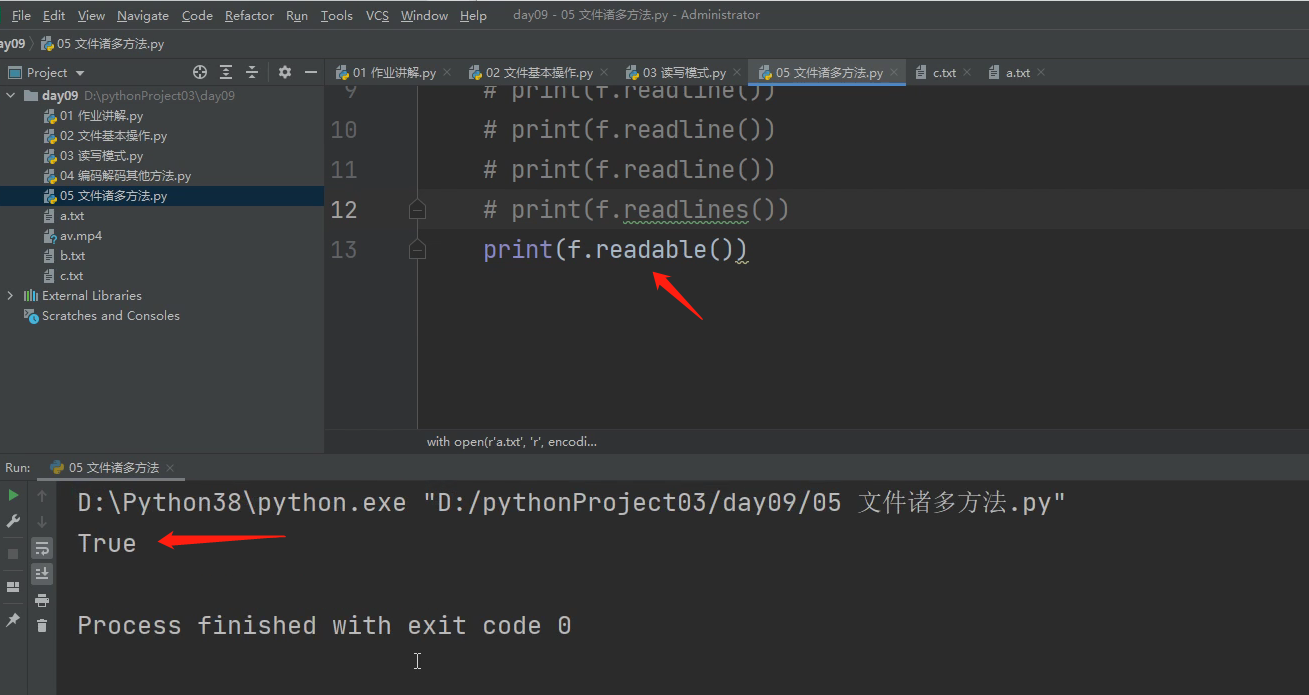The image size is (1309, 695).
Task: Click the Collapse All icon in Project toolbar
Action: click(252, 72)
